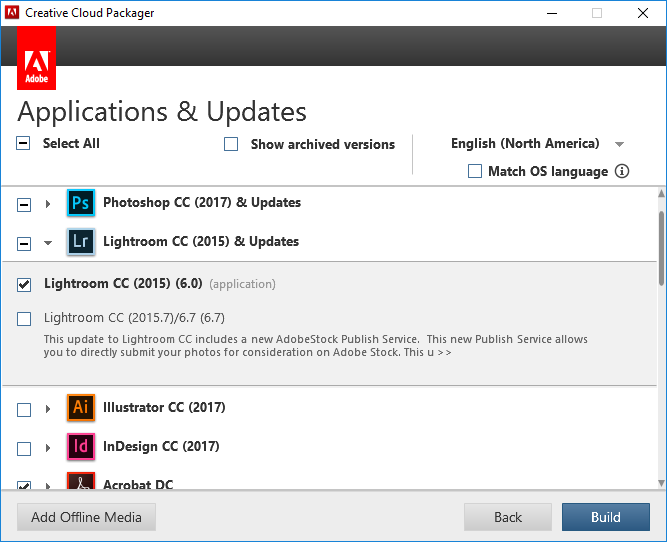Enable Match OS language checkbox

coord(475,171)
